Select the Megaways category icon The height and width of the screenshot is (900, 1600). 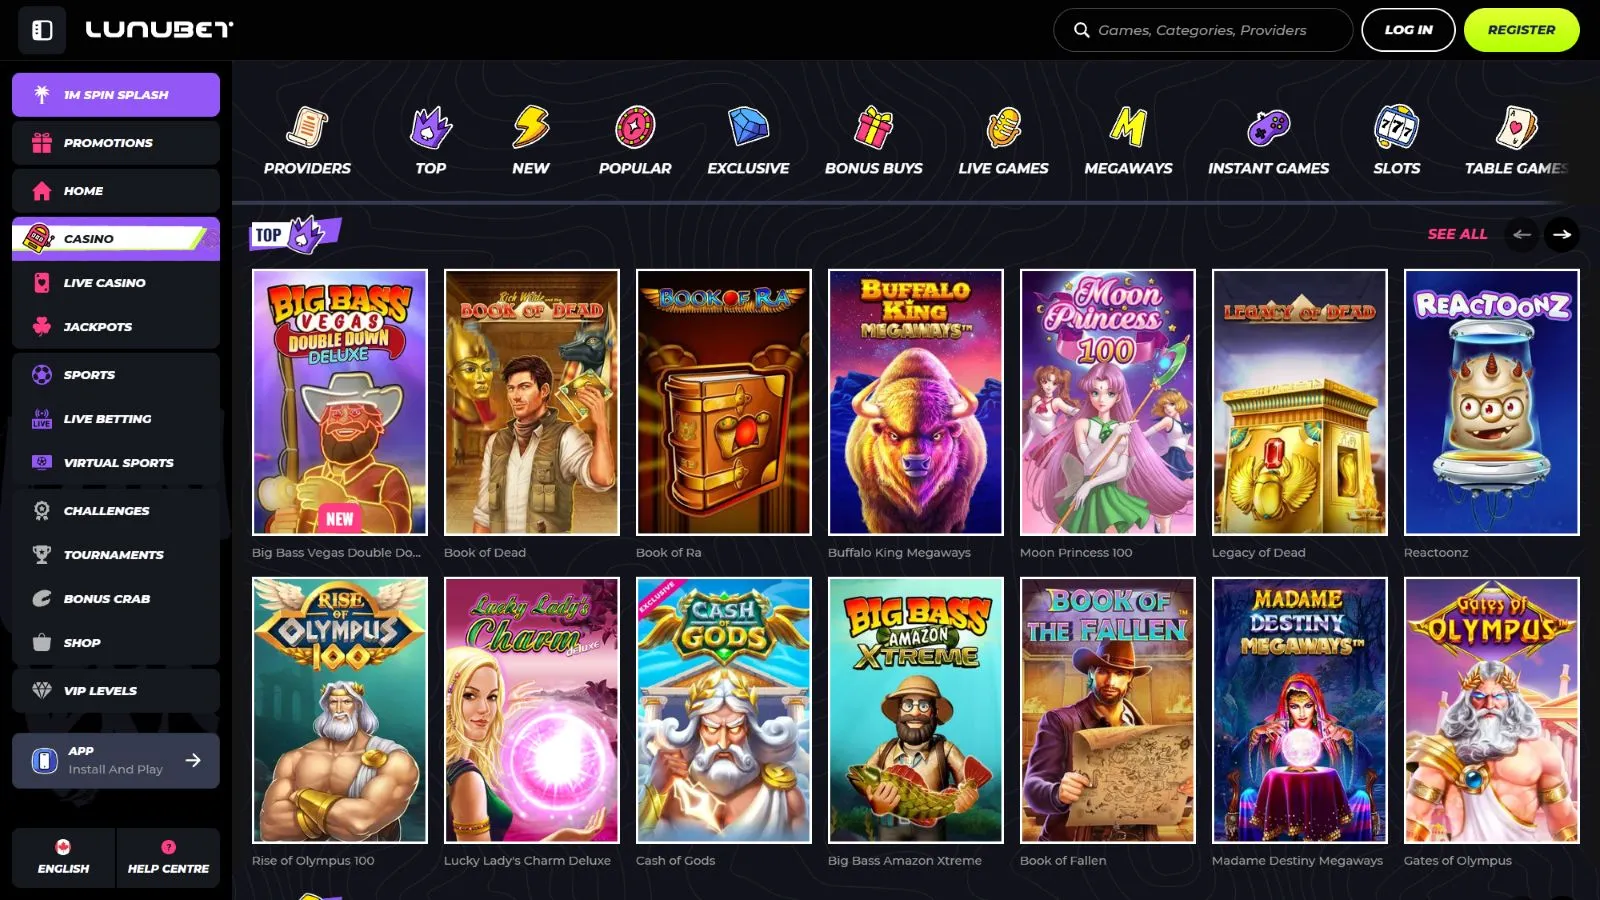tap(1128, 128)
